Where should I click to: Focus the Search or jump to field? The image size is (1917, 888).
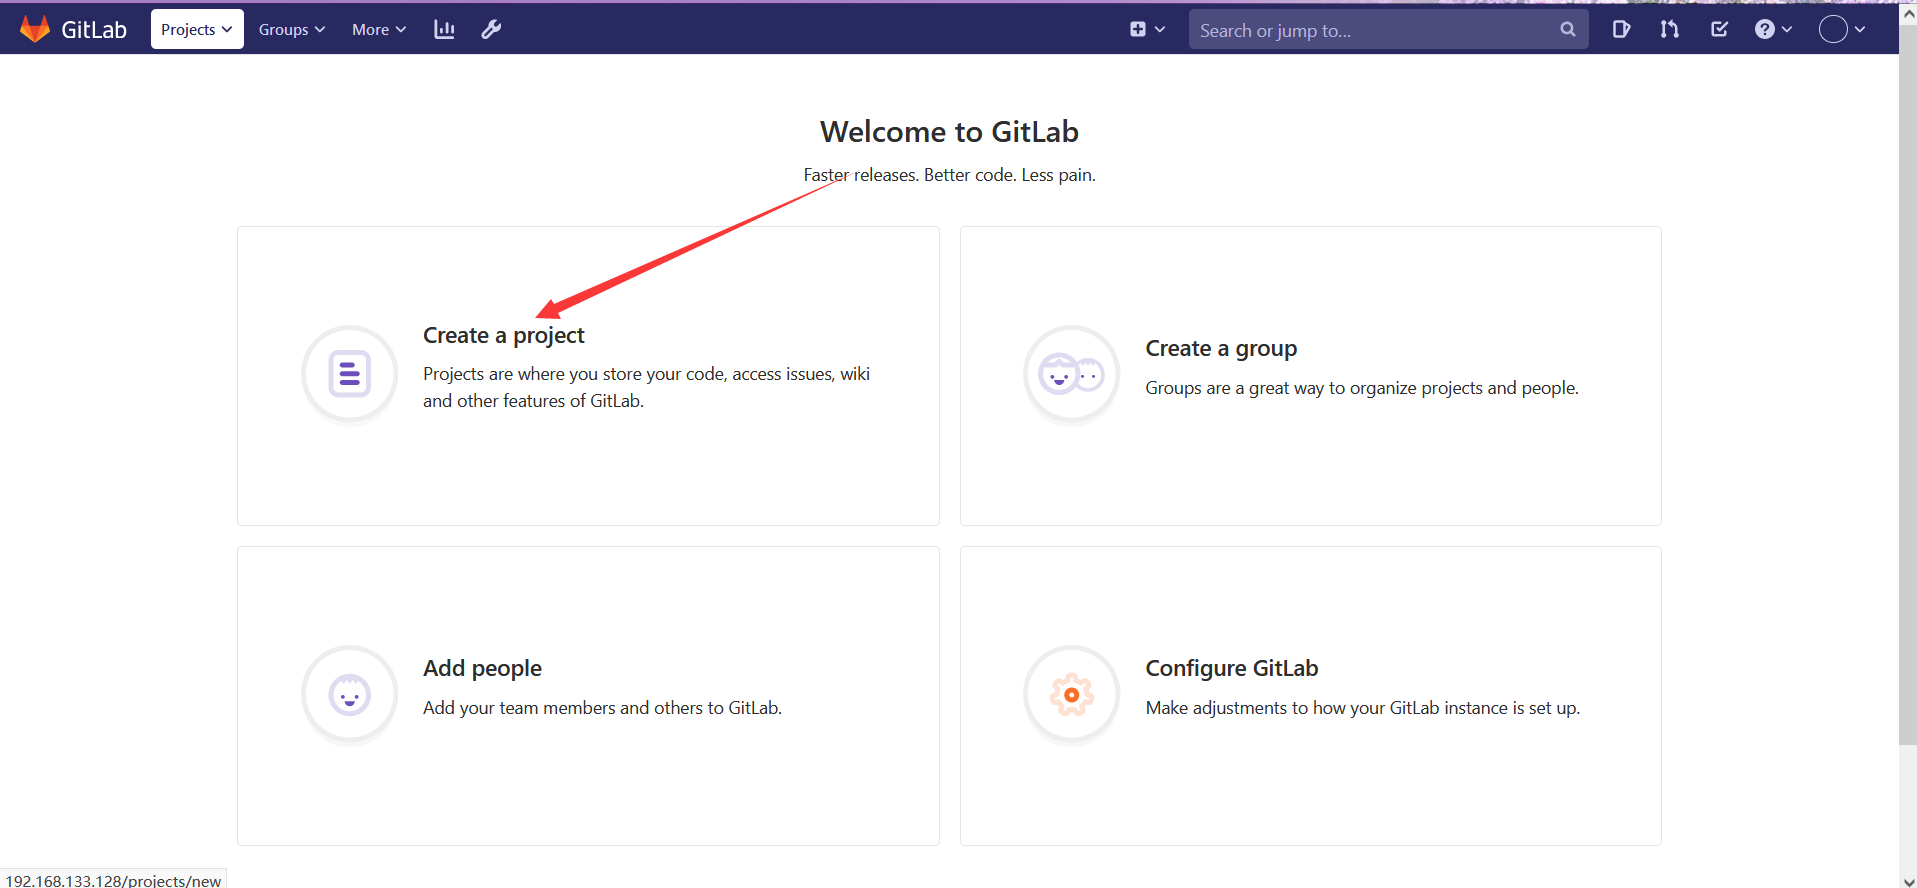(1388, 29)
